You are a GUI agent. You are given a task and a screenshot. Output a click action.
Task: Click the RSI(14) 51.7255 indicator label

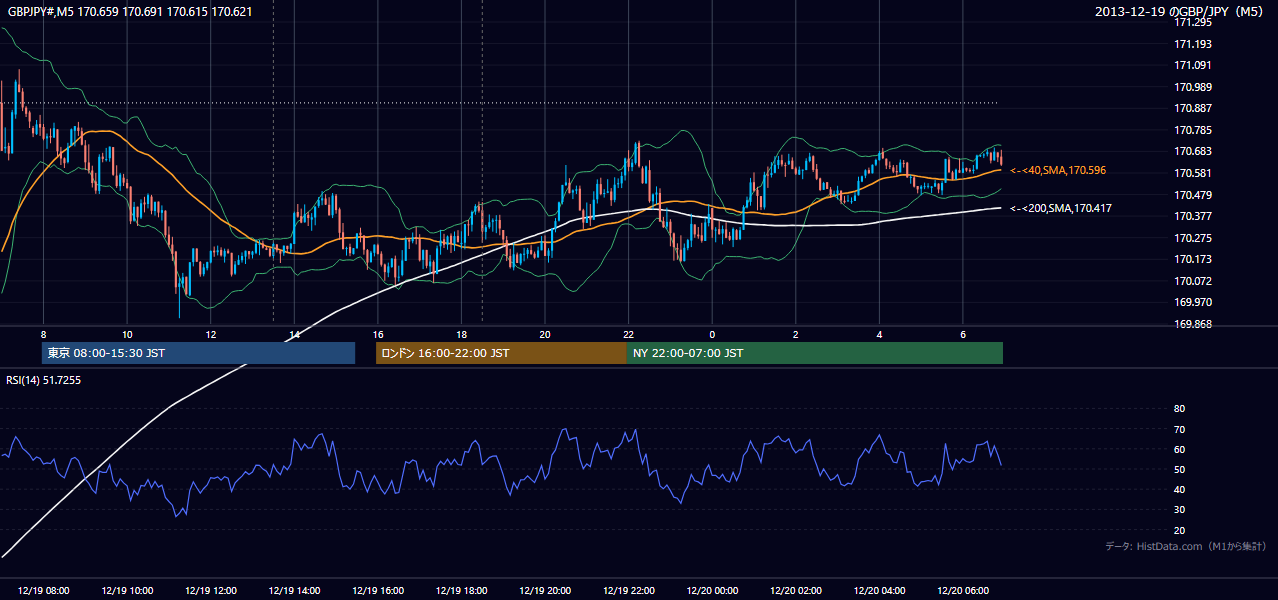point(44,380)
